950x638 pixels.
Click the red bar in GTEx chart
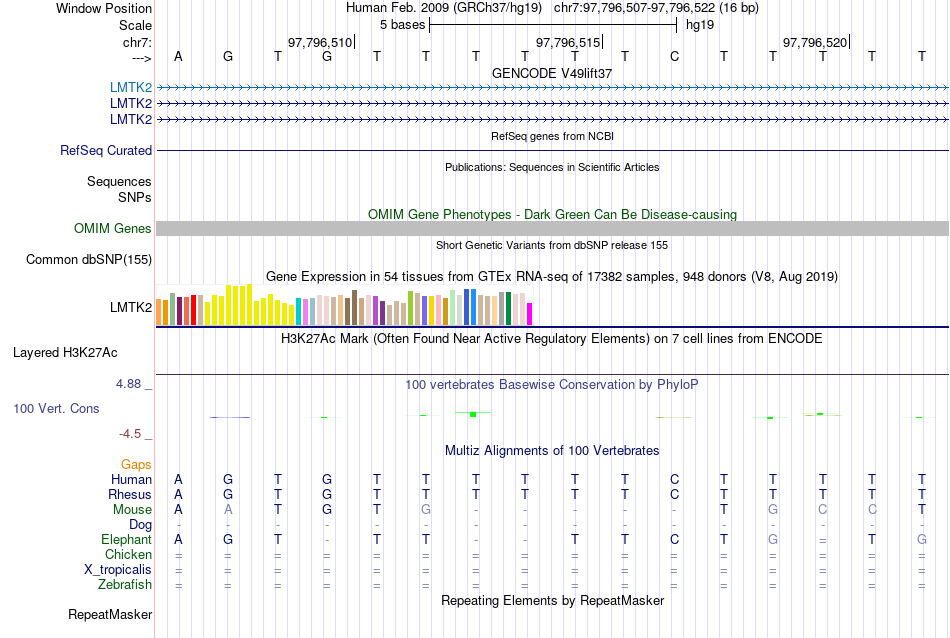pyautogui.click(x=193, y=310)
